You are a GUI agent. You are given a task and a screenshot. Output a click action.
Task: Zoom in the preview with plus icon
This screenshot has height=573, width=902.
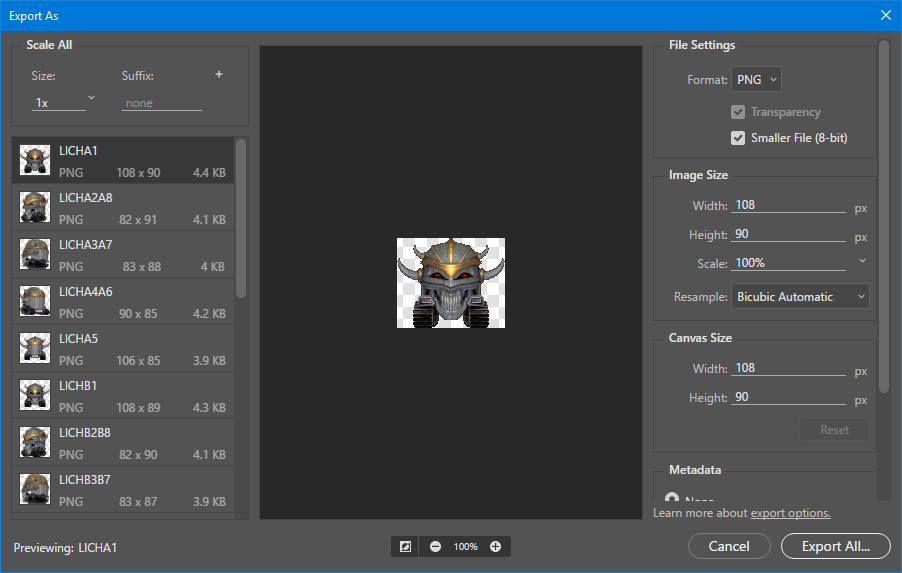[495, 547]
